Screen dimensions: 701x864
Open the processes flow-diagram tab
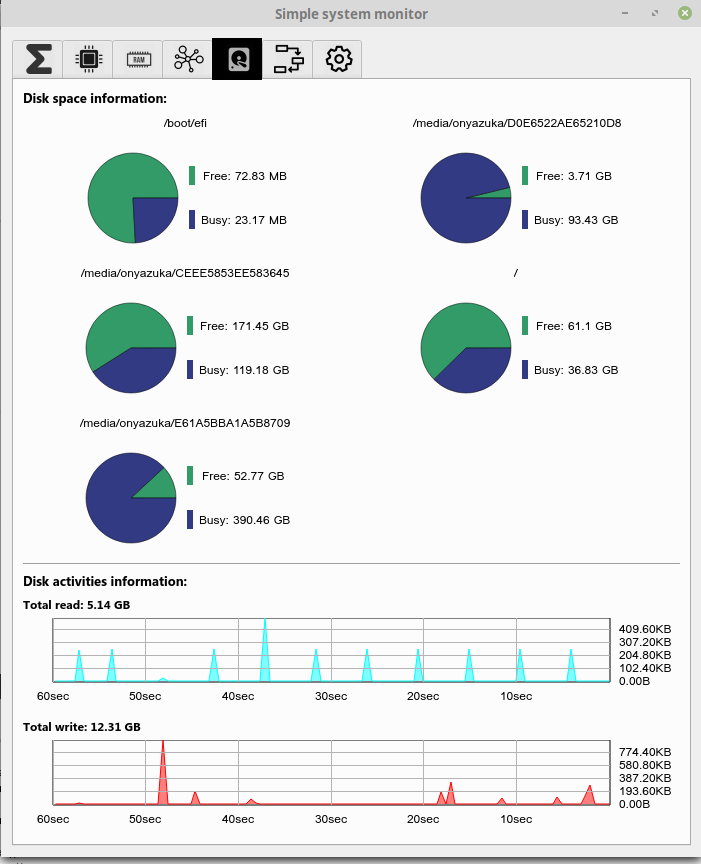(288, 59)
